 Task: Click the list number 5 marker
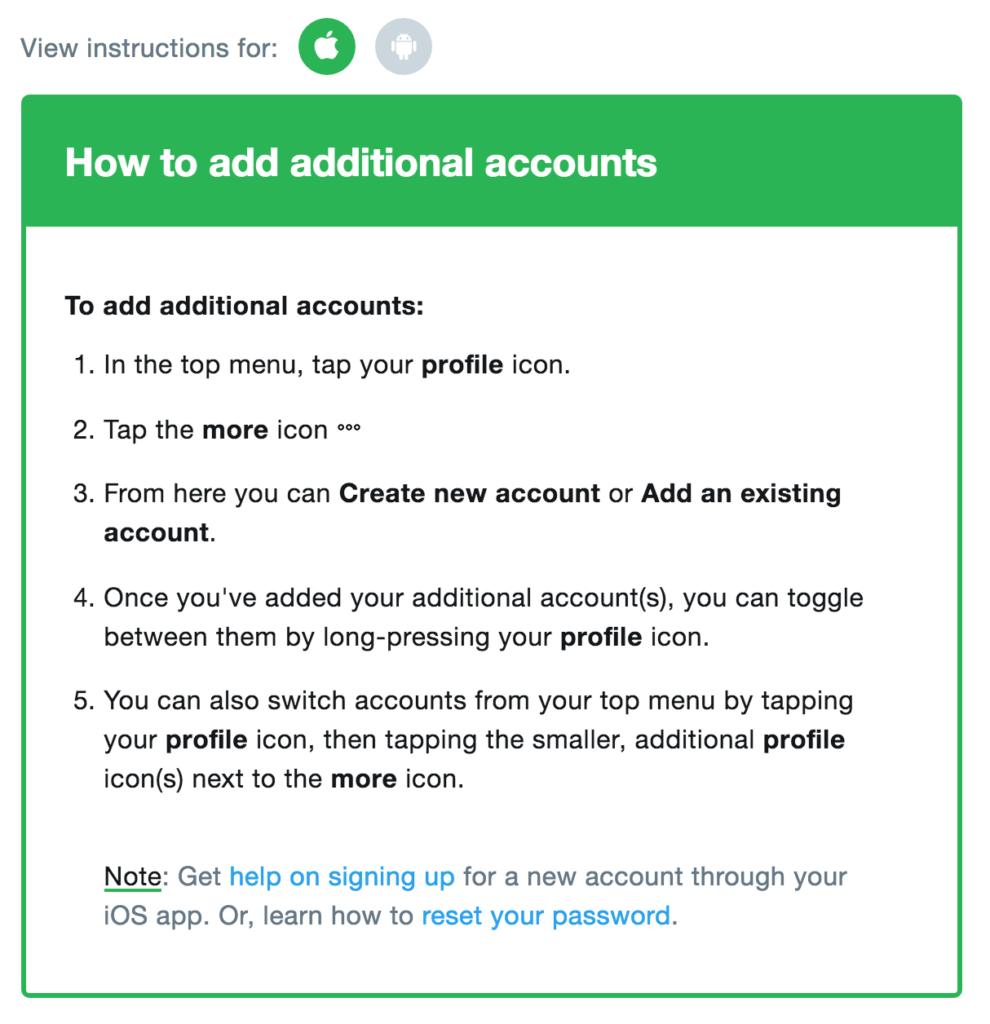tap(84, 700)
